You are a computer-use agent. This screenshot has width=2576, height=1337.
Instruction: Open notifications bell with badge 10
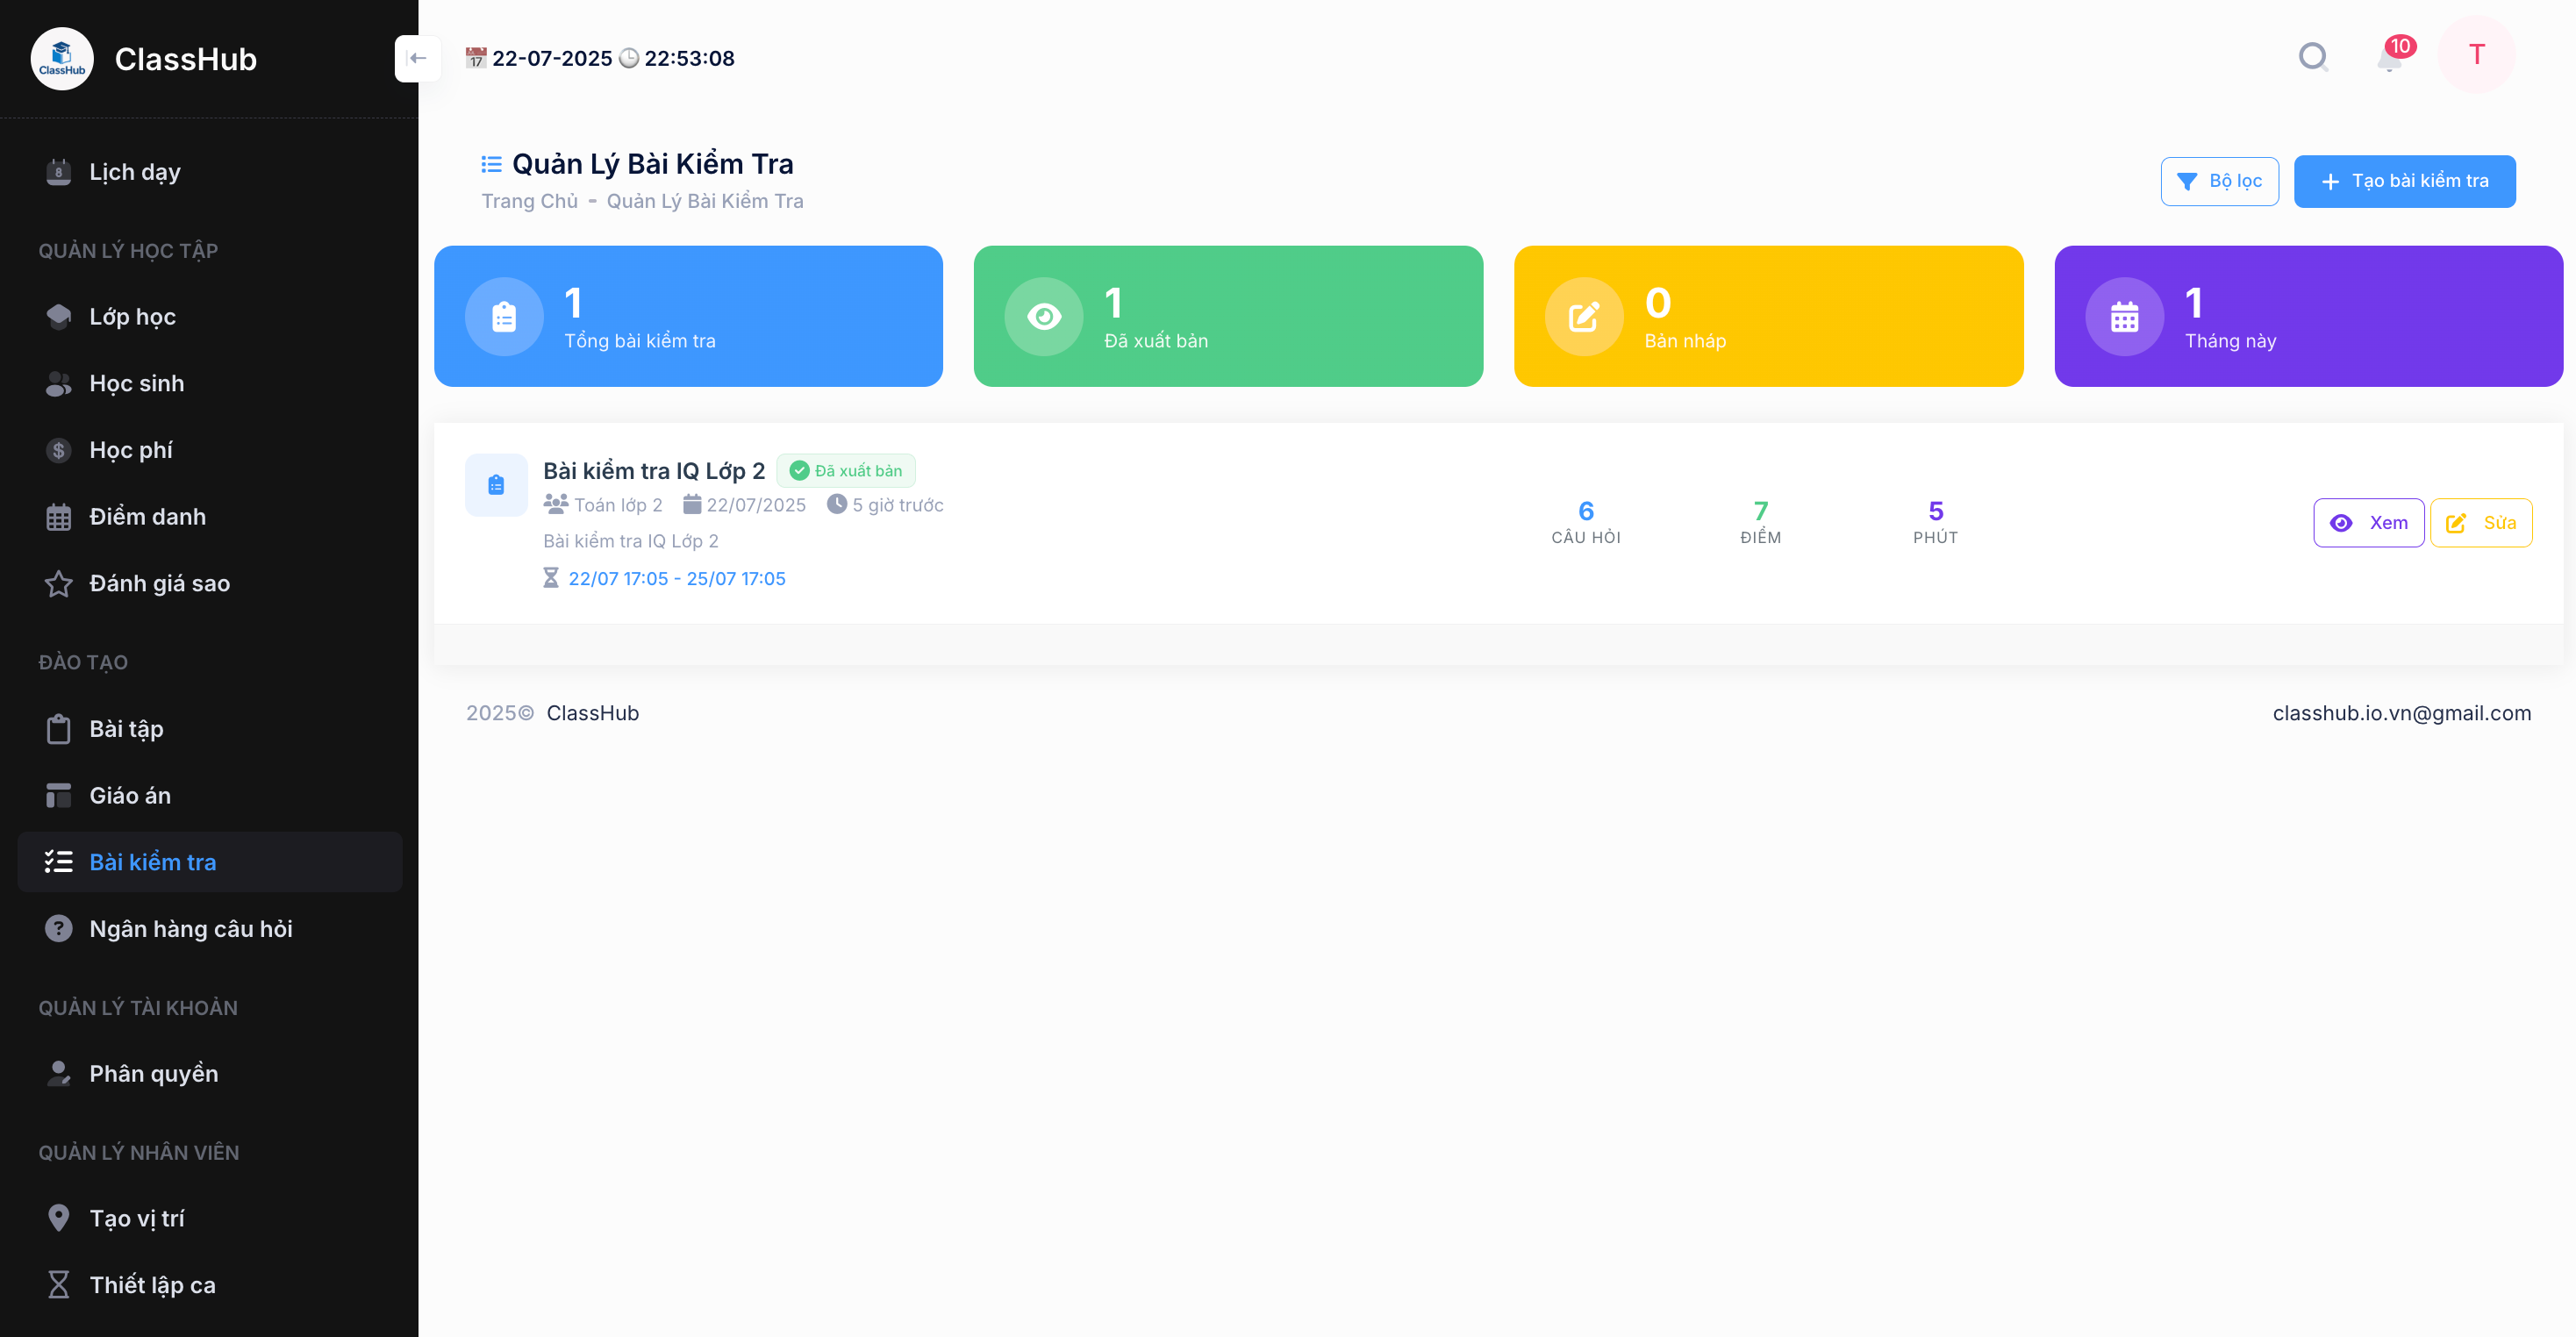[x=2390, y=59]
